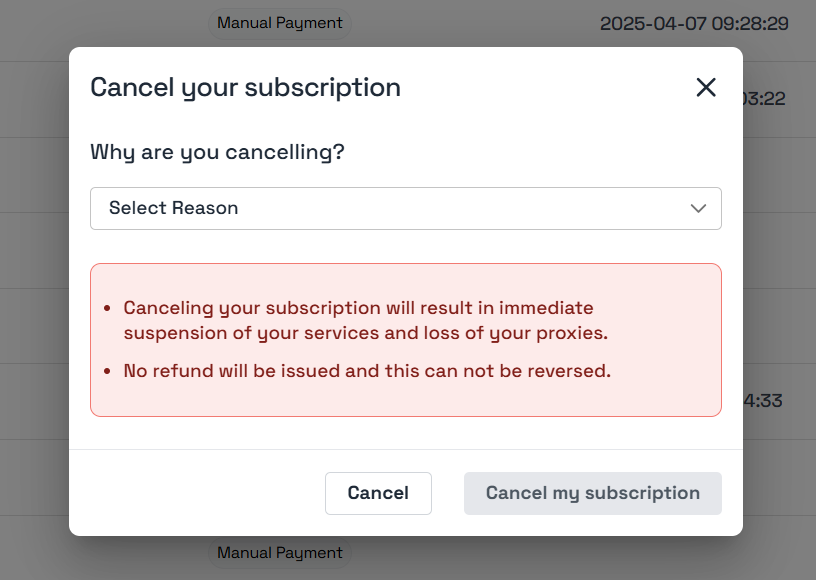816x580 pixels.
Task: Click the greyed subscription cancellation confirm button
Action: click(592, 493)
